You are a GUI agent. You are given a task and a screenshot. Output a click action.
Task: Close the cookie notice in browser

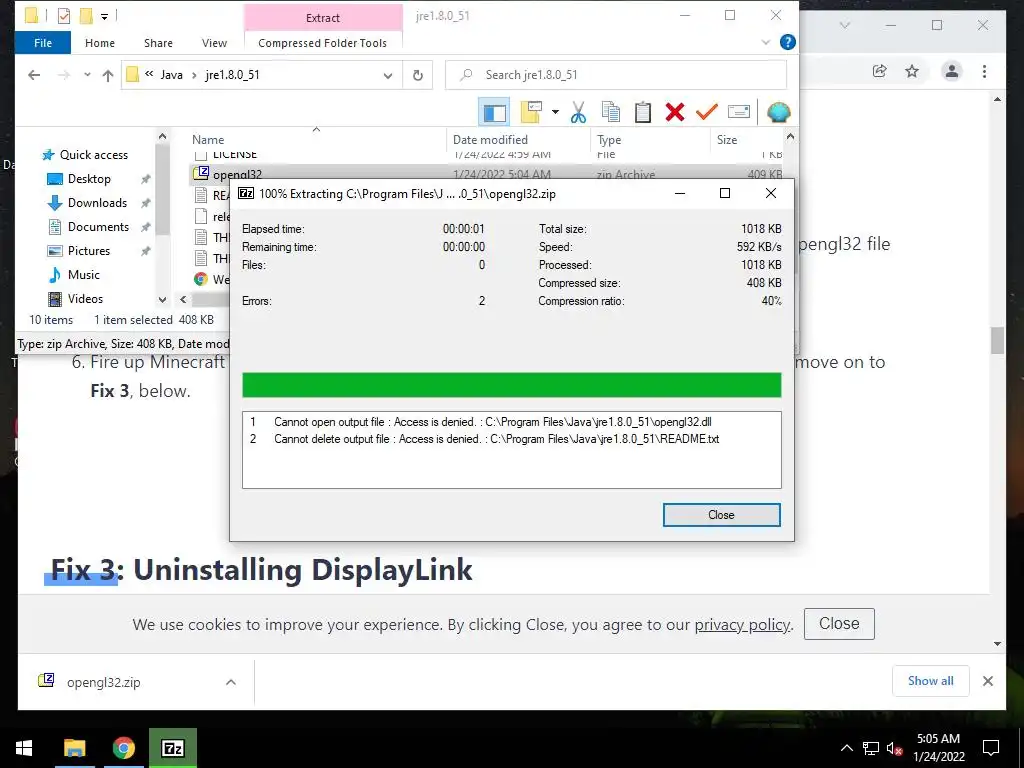tap(839, 624)
